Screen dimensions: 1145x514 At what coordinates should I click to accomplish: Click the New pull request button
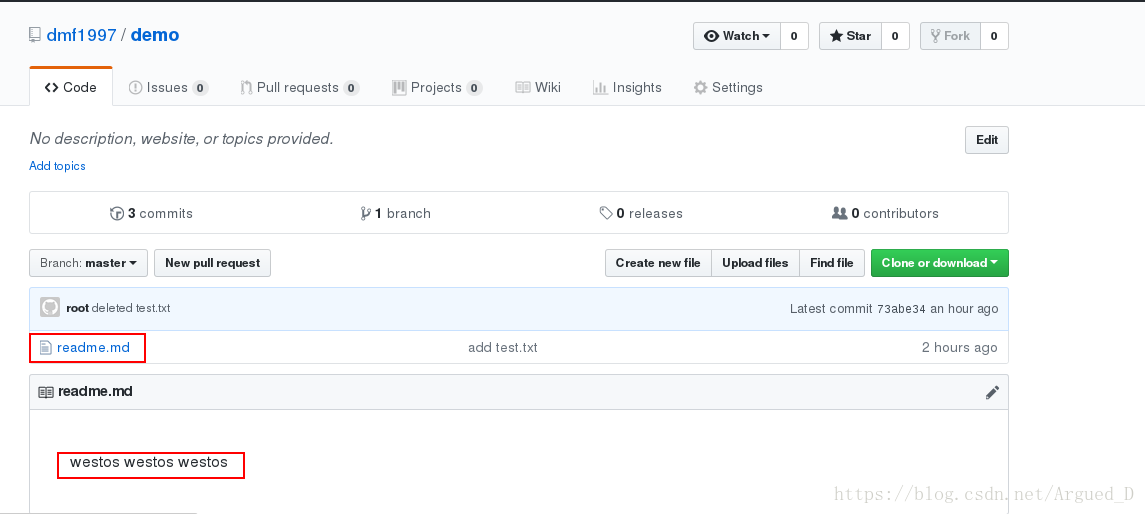(x=212, y=263)
